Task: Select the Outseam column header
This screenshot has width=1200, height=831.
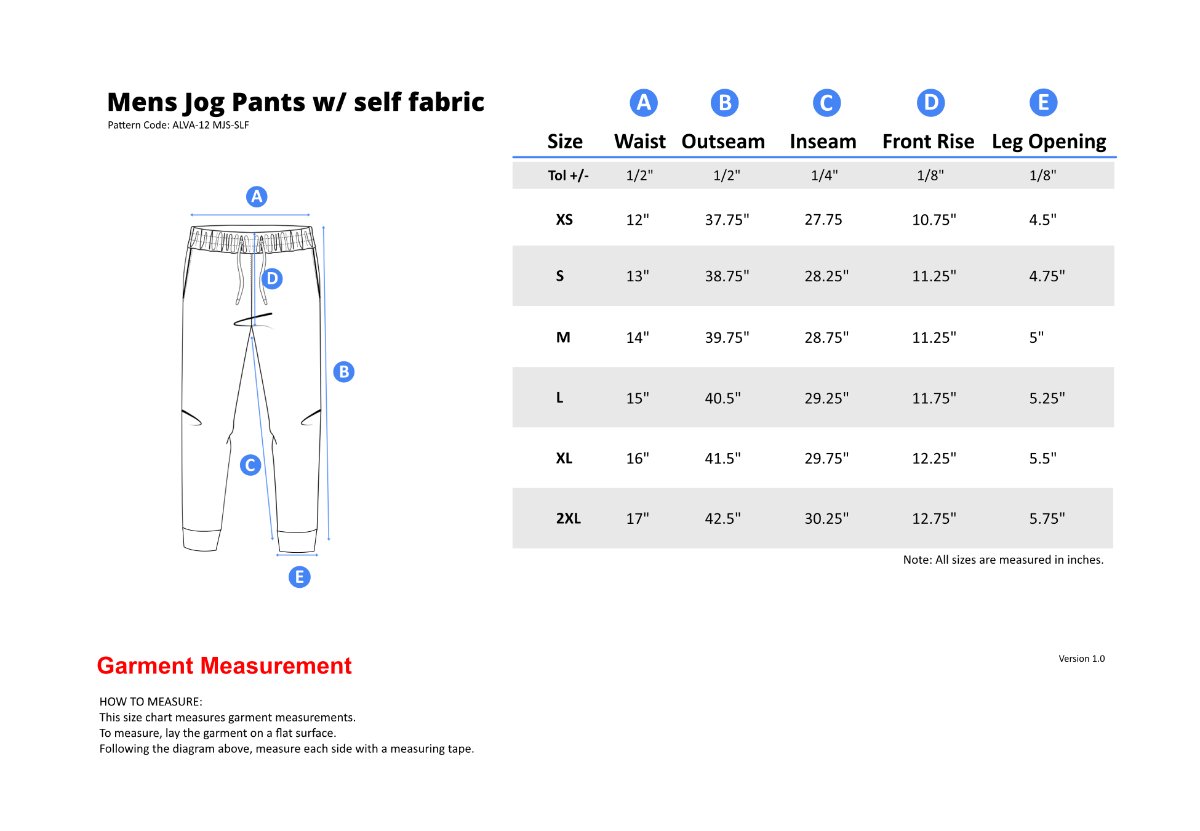Action: (x=723, y=142)
